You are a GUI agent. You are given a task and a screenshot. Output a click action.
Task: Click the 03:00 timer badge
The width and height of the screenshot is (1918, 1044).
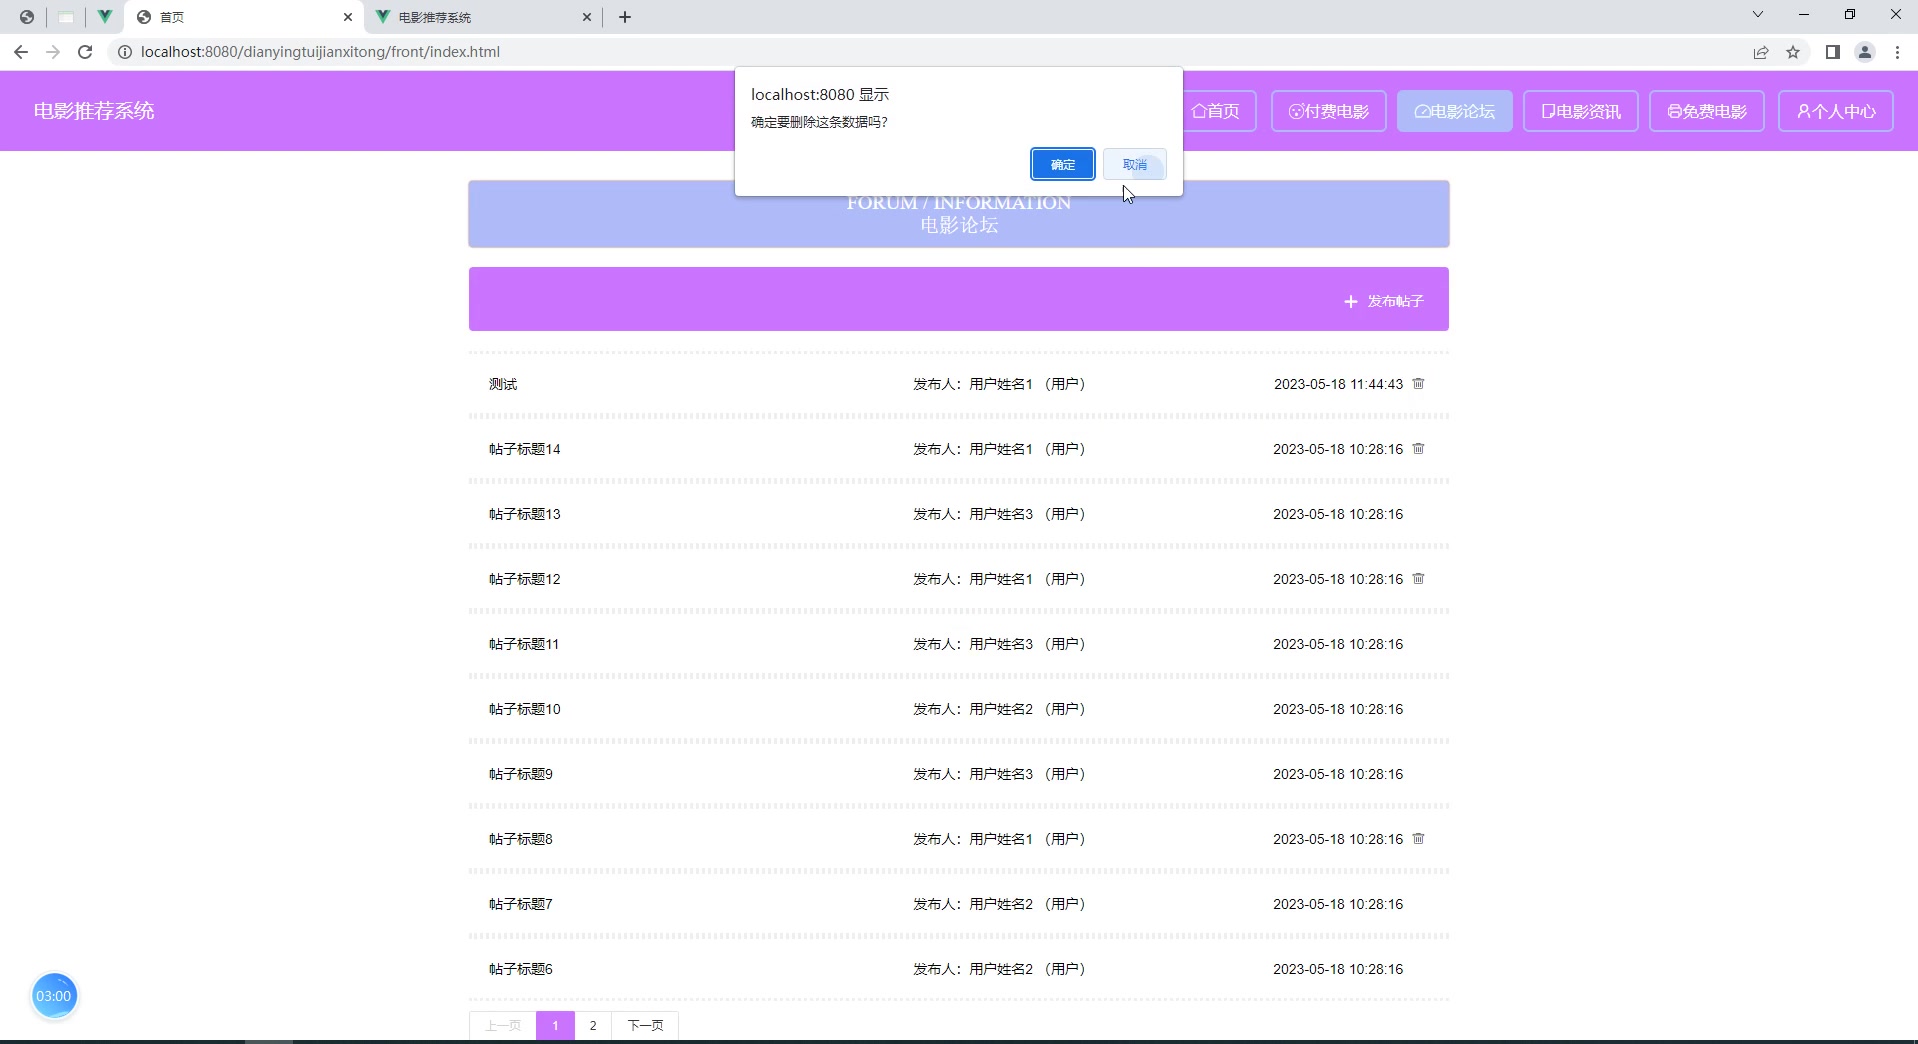(x=54, y=995)
